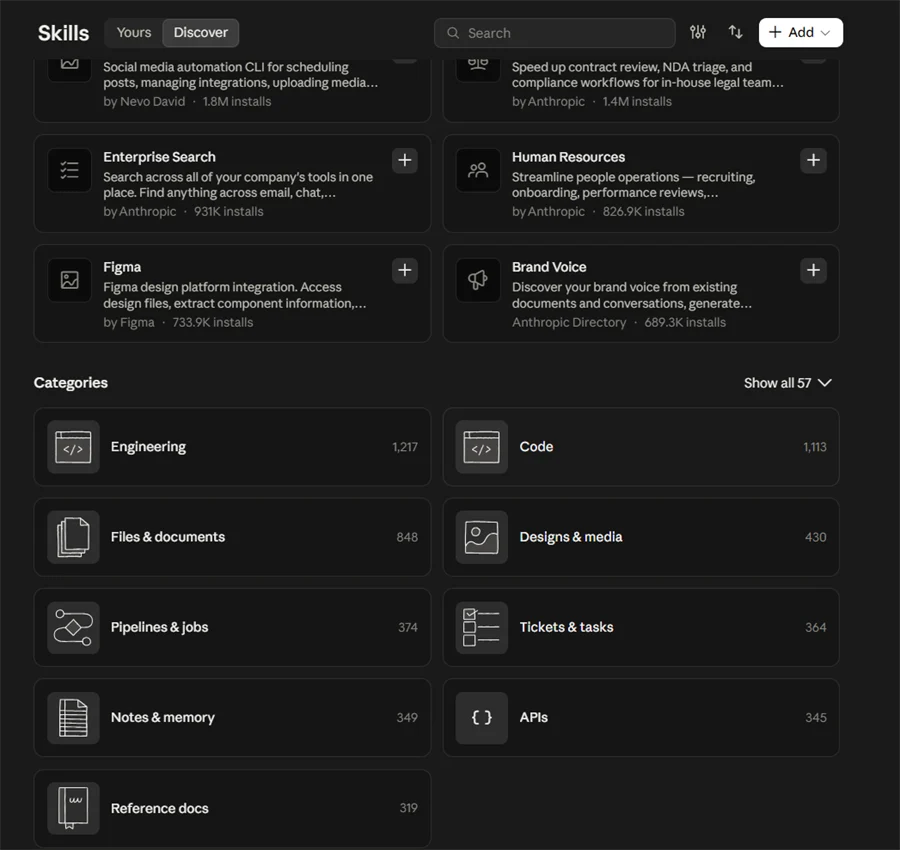
Task: Click the Categories section heading
Action: (x=71, y=383)
